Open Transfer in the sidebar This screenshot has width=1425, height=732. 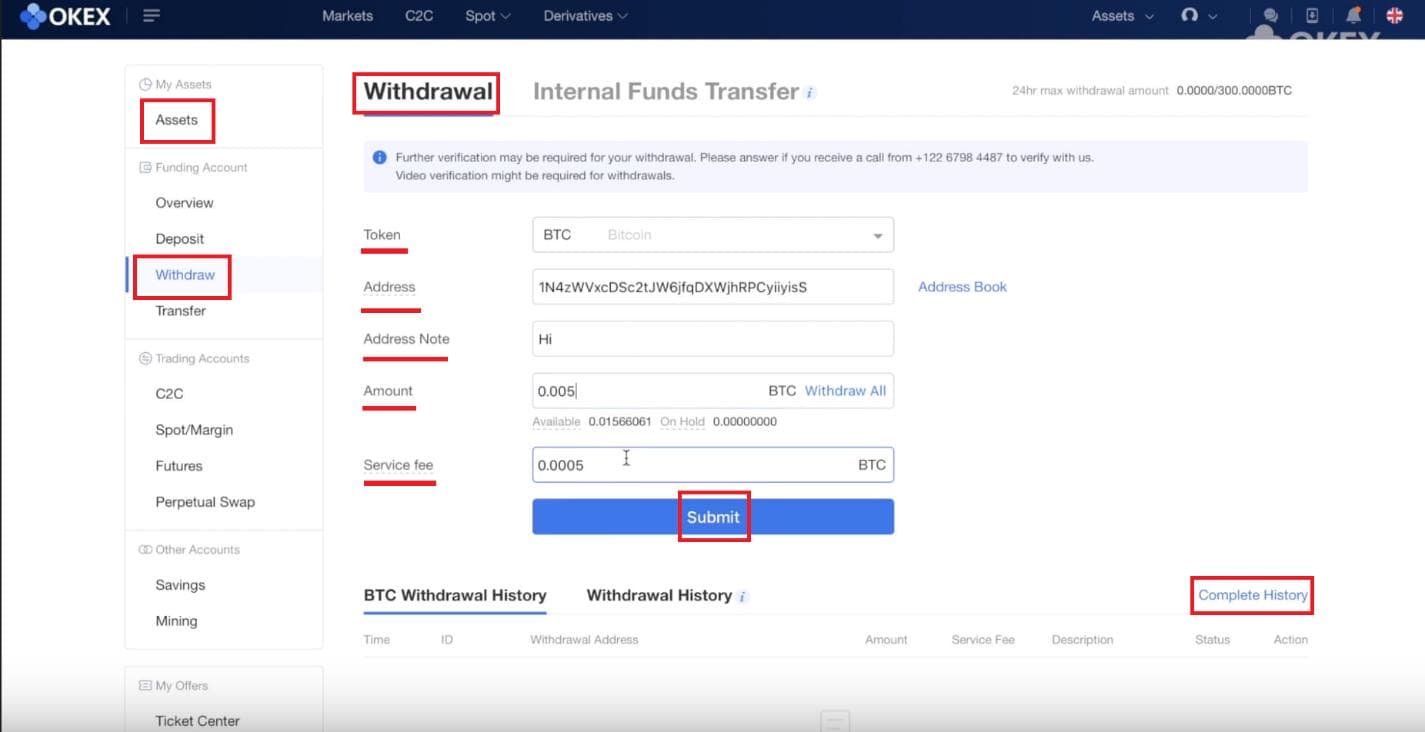point(181,311)
